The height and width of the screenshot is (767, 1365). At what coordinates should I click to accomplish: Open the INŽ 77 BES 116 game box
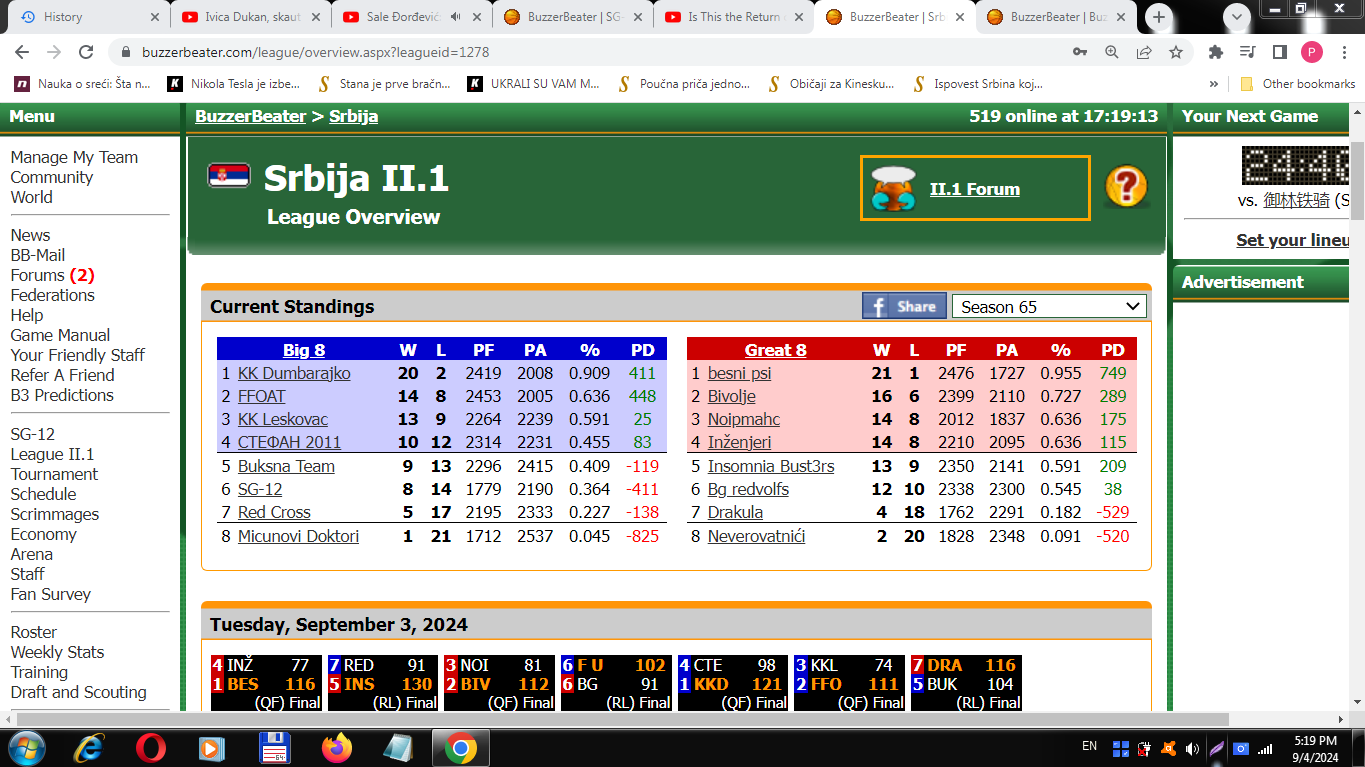pyautogui.click(x=266, y=683)
